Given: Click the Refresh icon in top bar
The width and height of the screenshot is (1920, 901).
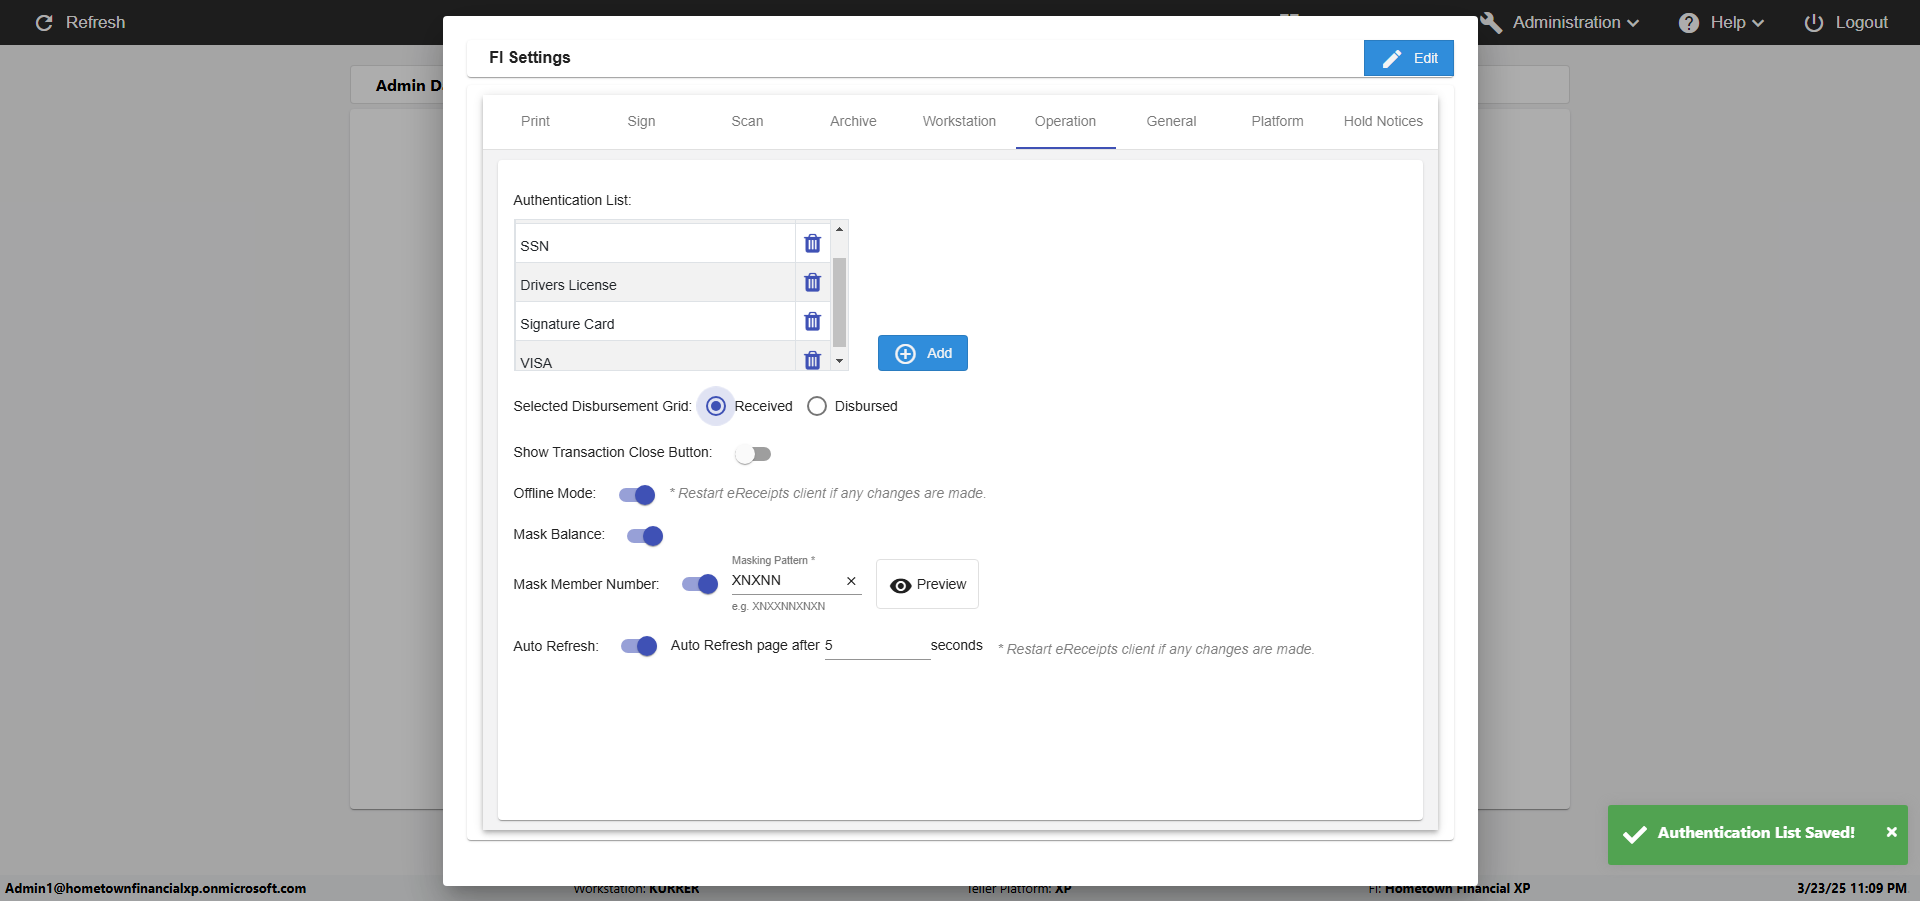Looking at the screenshot, I should tap(44, 22).
